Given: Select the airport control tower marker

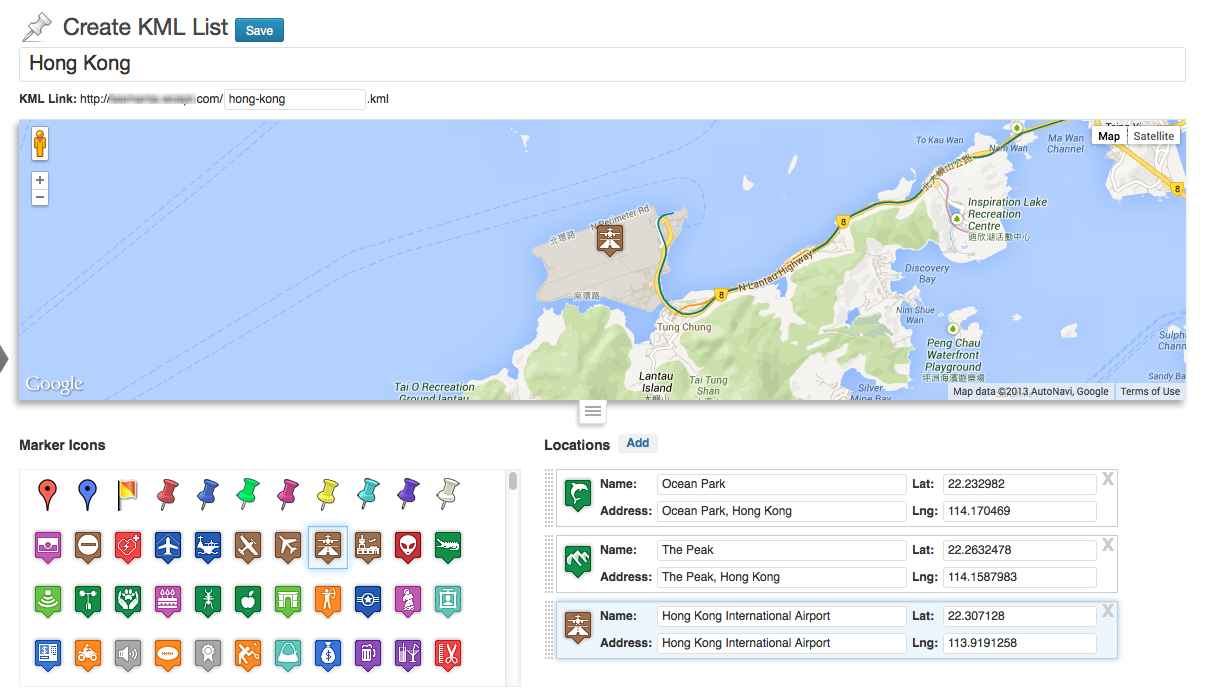Looking at the screenshot, I should tap(368, 547).
